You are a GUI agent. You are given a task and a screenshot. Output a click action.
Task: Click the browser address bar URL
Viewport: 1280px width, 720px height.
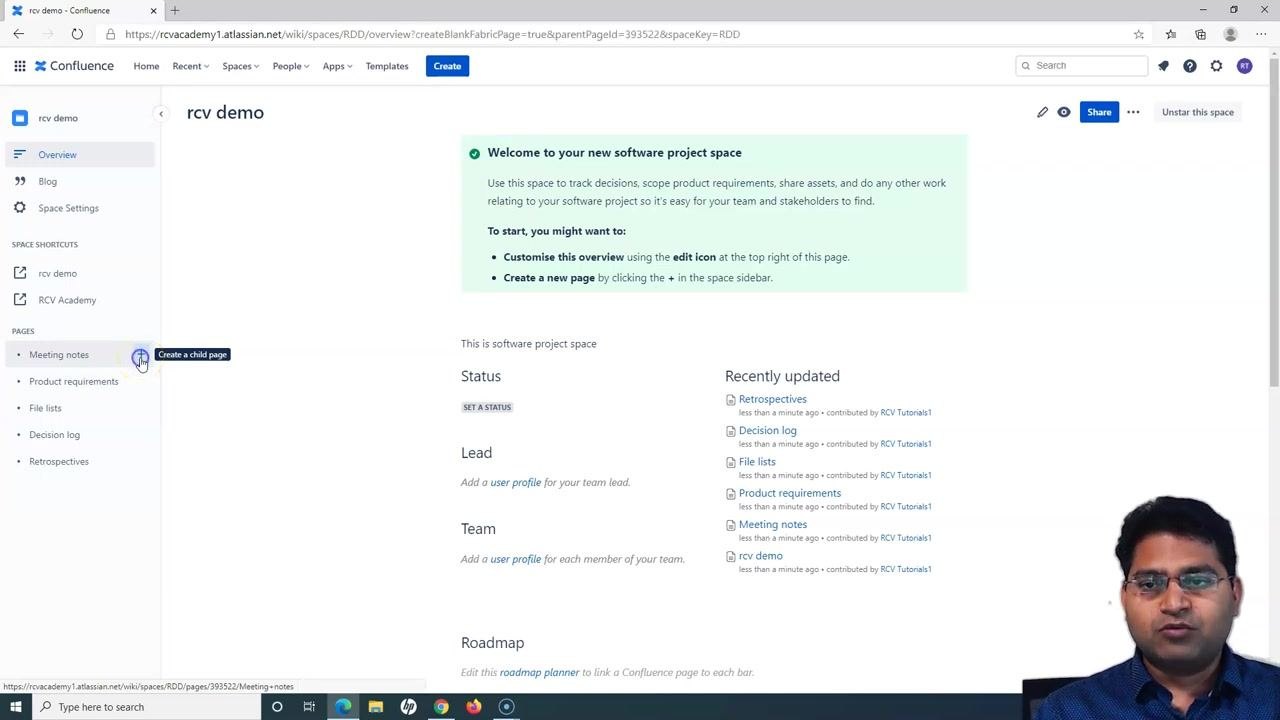click(432, 34)
